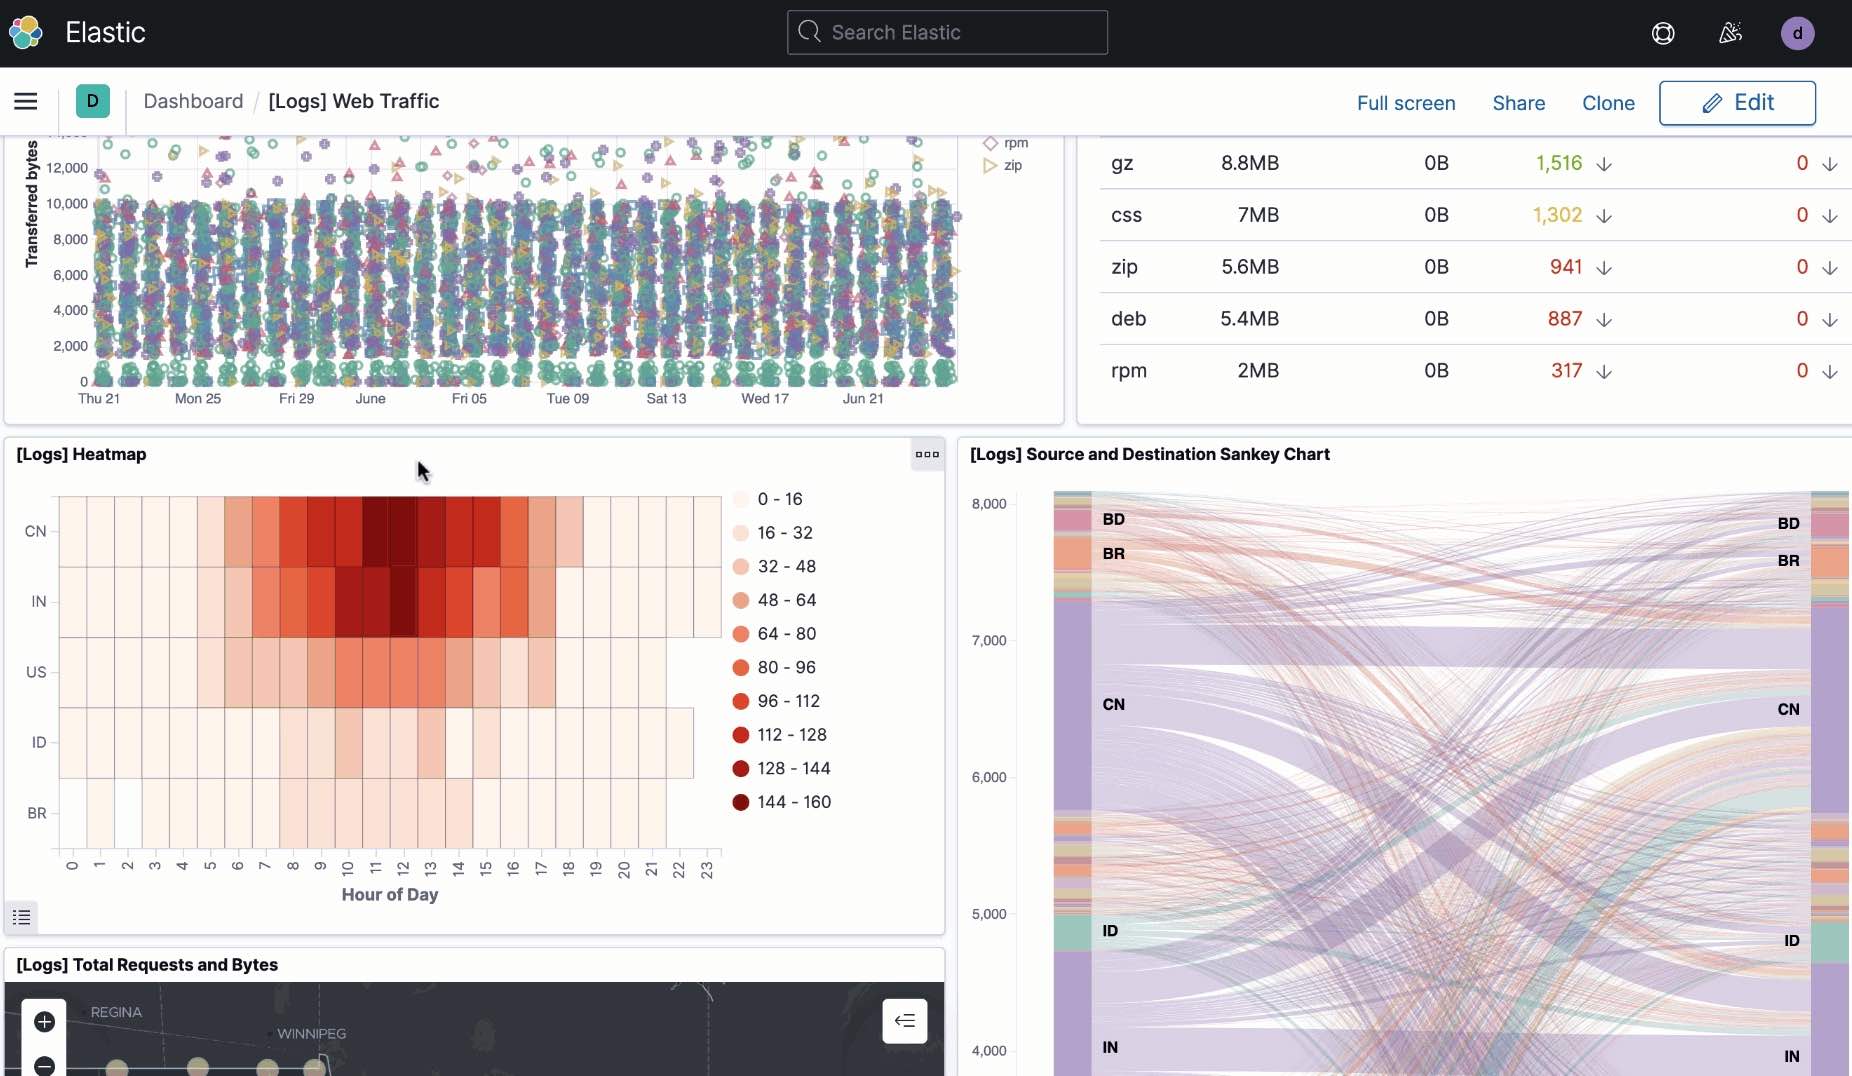Zoom out on the map

pyautogui.click(x=44, y=1064)
